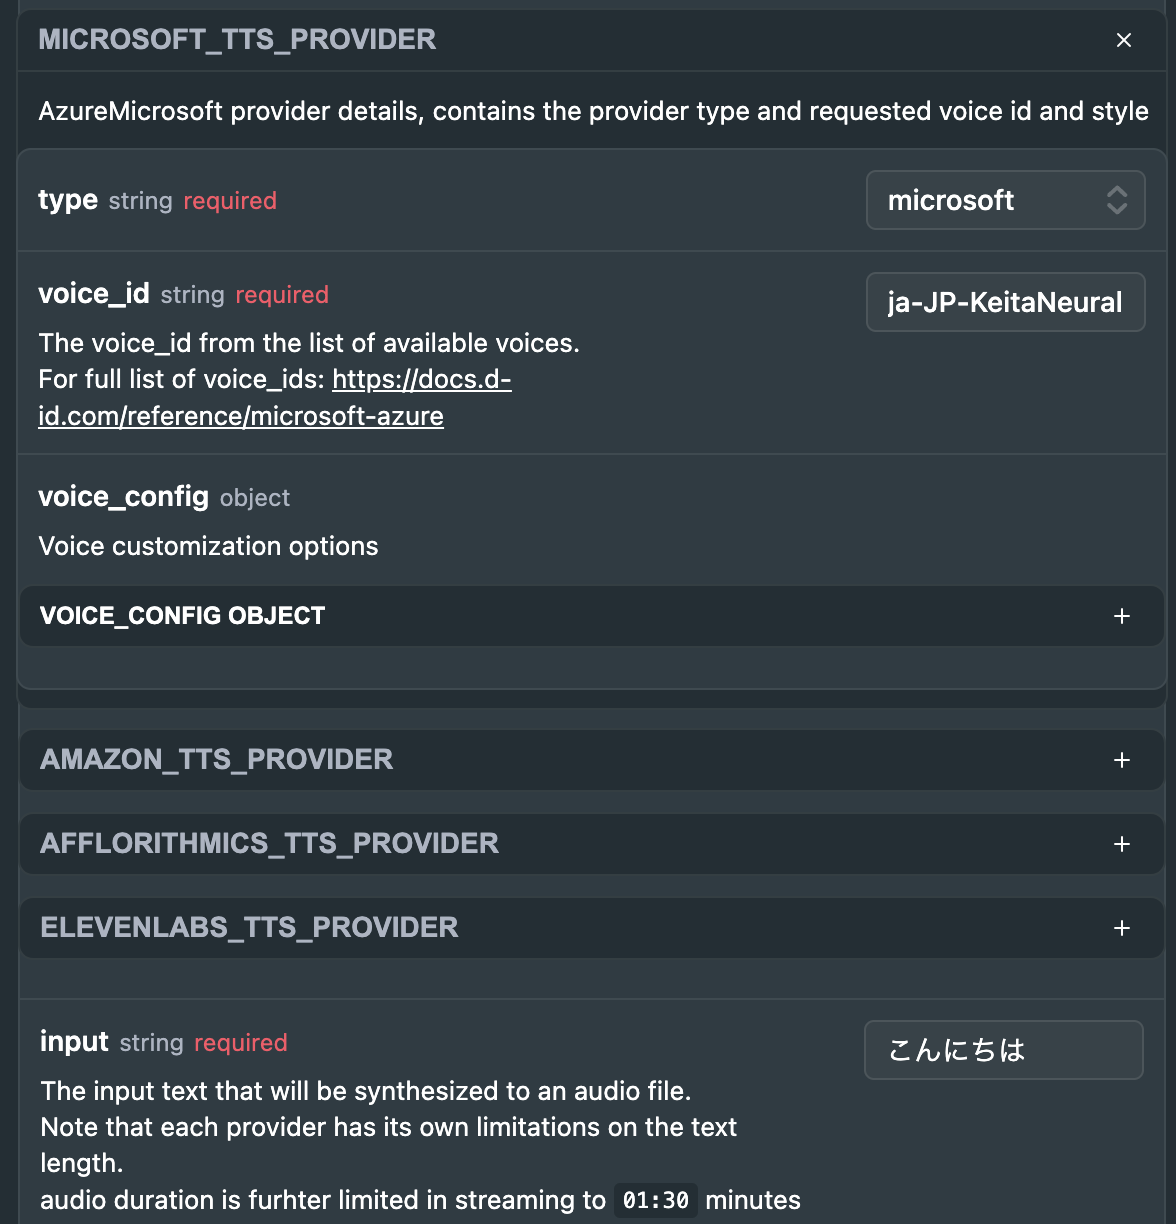Click the up-down chevron arrows on the type selector
The height and width of the screenshot is (1224, 1176).
click(1117, 200)
